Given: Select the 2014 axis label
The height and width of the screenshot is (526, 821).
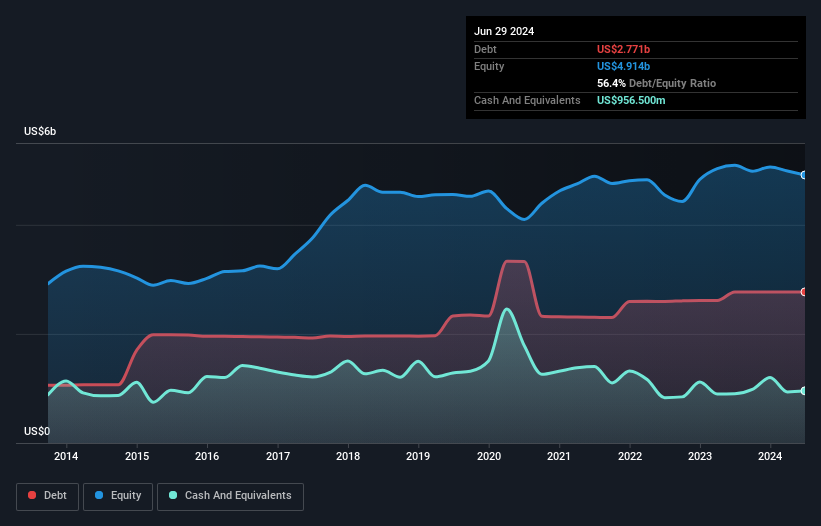Looking at the screenshot, I should coord(66,456).
